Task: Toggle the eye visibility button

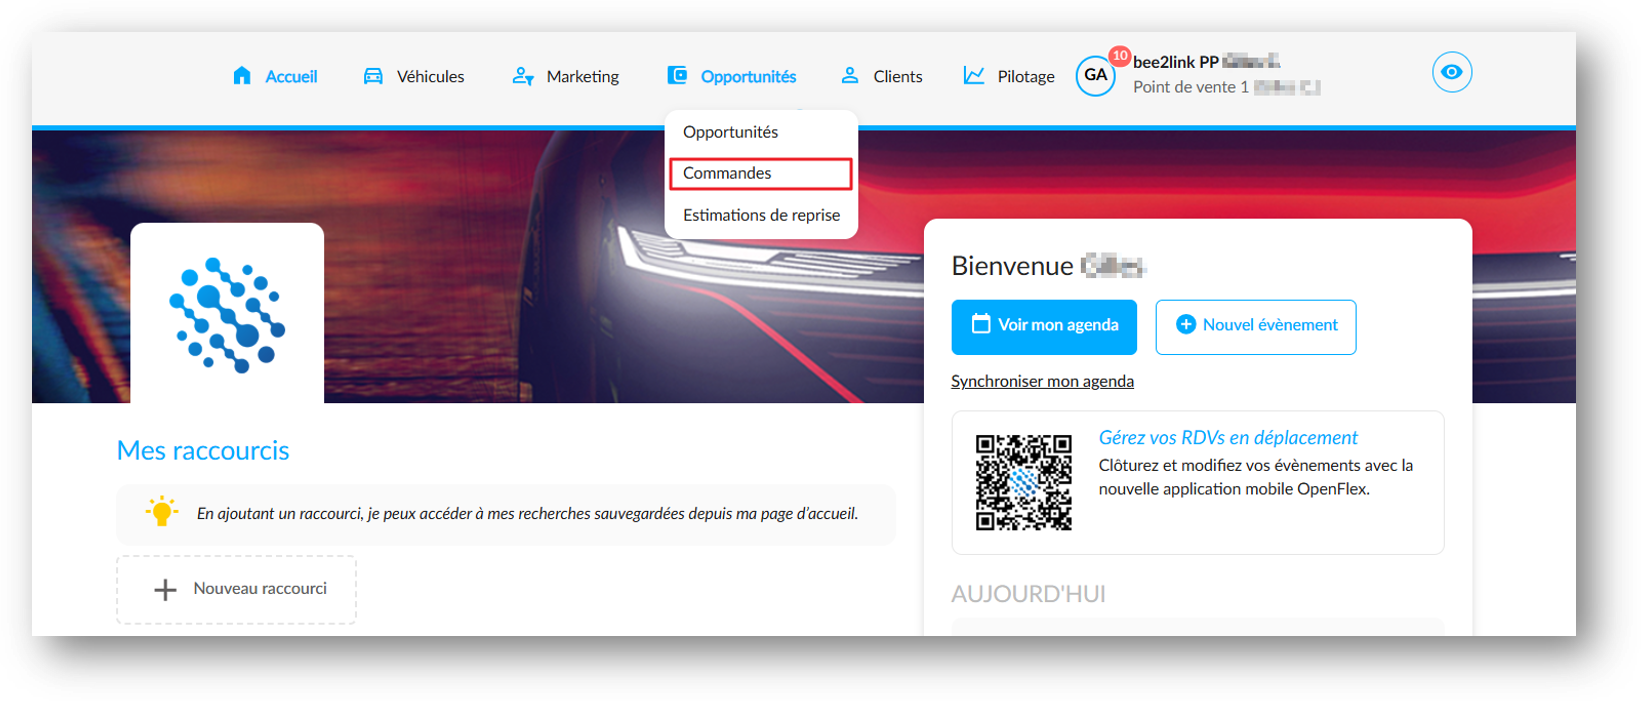Action: (x=1452, y=72)
